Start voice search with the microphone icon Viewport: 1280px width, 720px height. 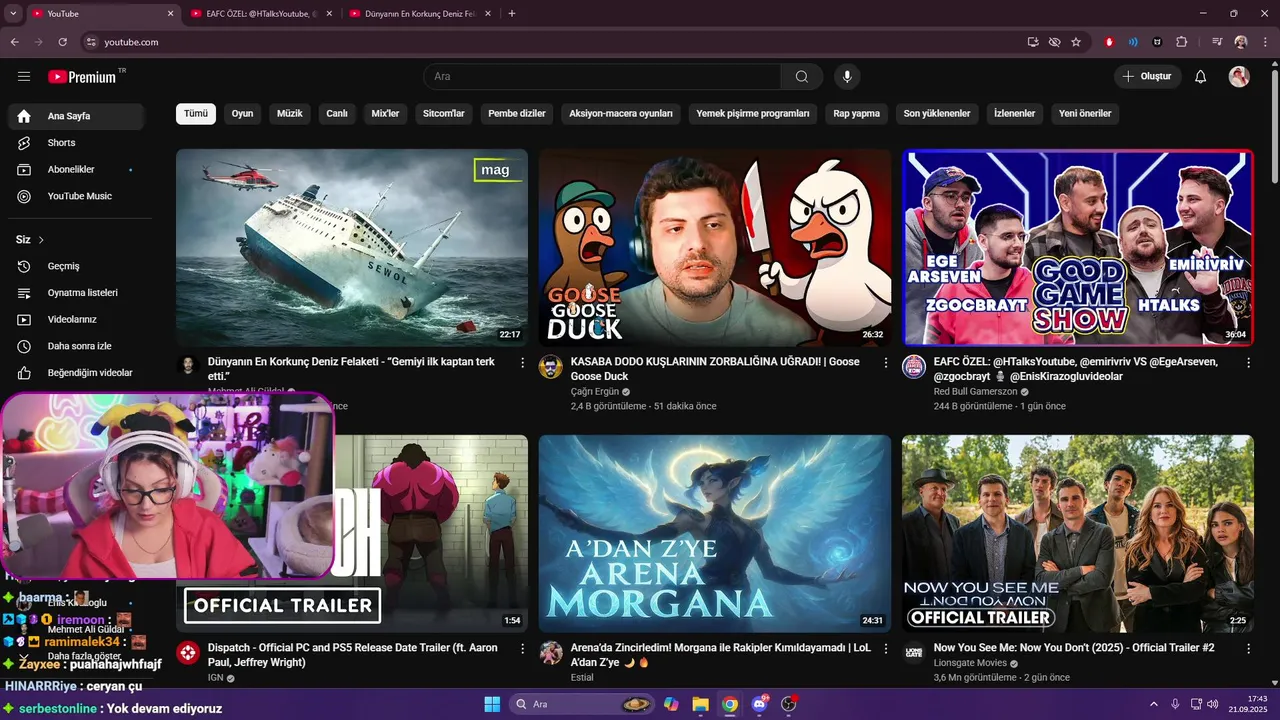click(847, 76)
